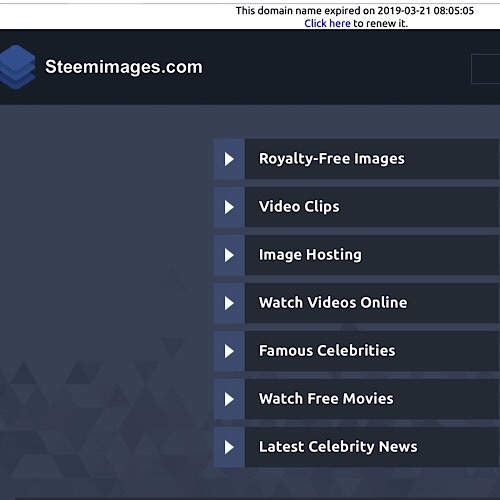Viewport: 500px width, 500px height.
Task: Click the arrow icon beside Image Hosting
Action: [229, 255]
